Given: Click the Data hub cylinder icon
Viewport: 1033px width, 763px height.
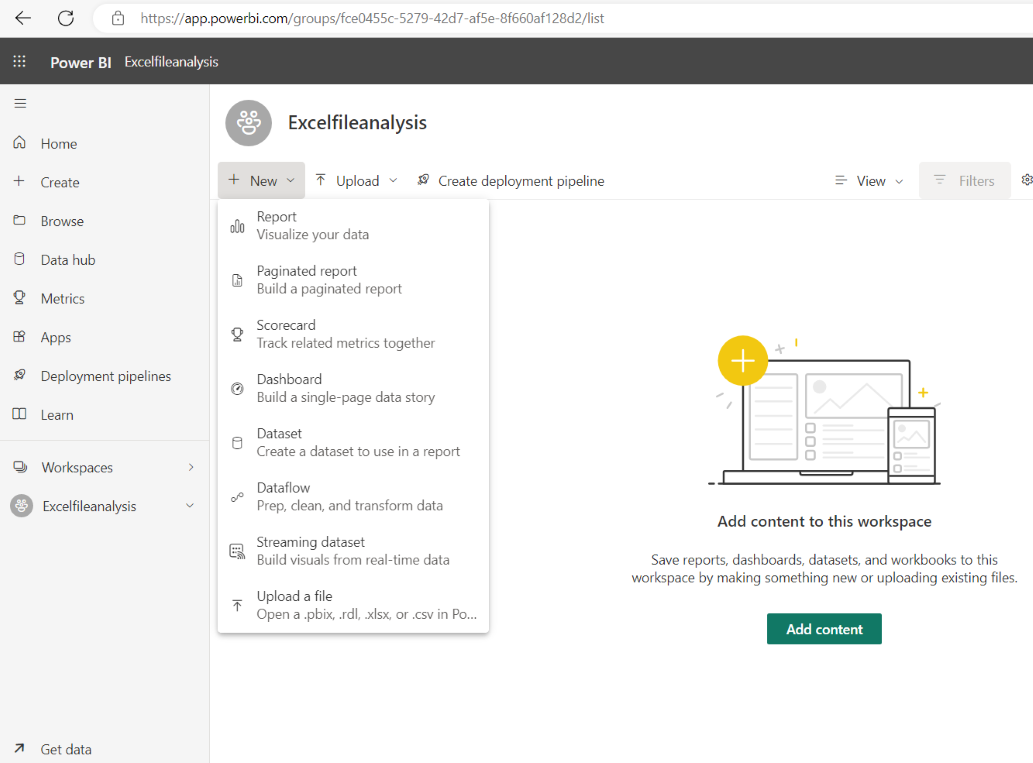Looking at the screenshot, I should point(20,259).
